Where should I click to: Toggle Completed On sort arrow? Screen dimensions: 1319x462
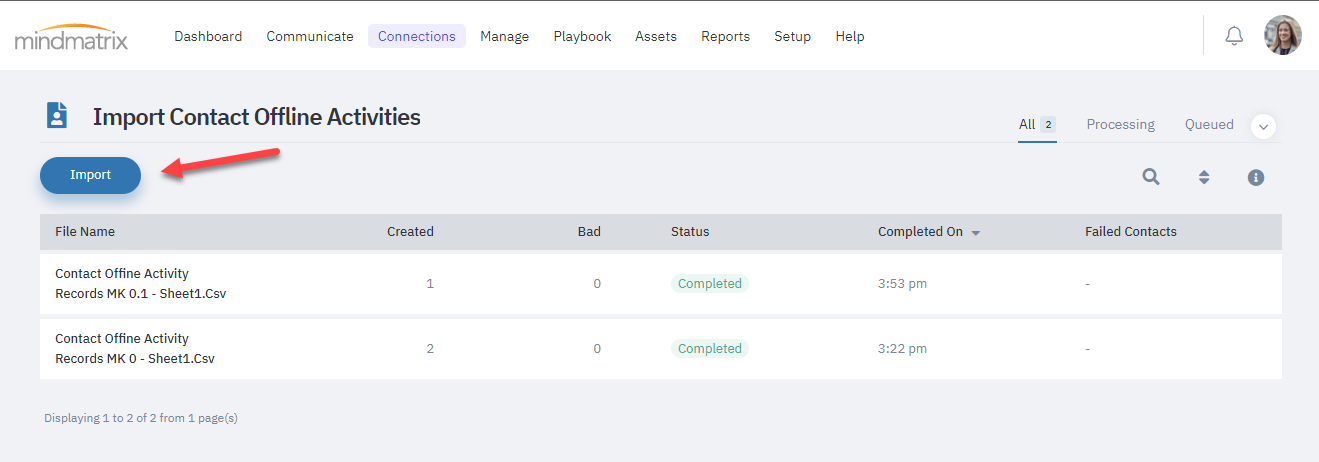pyautogui.click(x=976, y=232)
